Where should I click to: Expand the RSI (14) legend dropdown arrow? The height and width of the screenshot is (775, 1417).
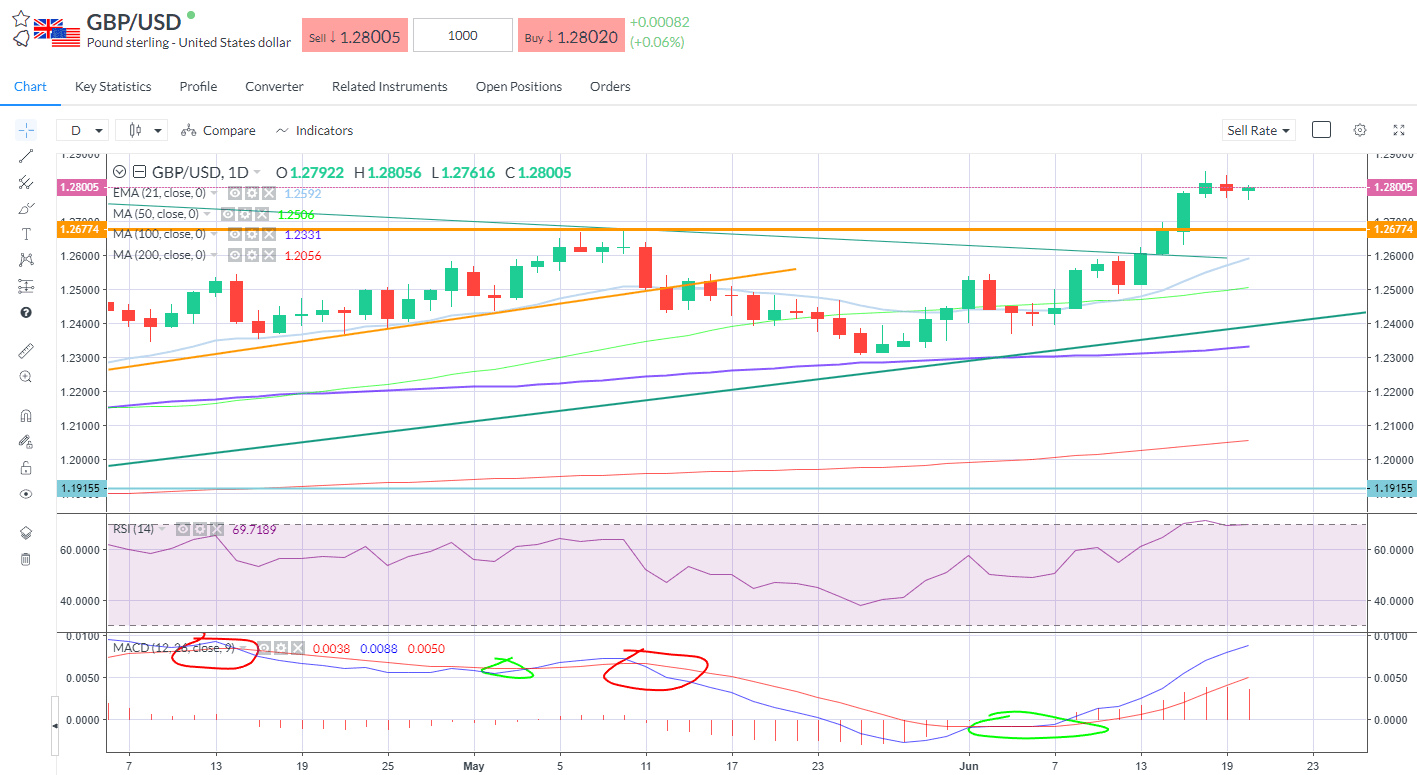162,529
